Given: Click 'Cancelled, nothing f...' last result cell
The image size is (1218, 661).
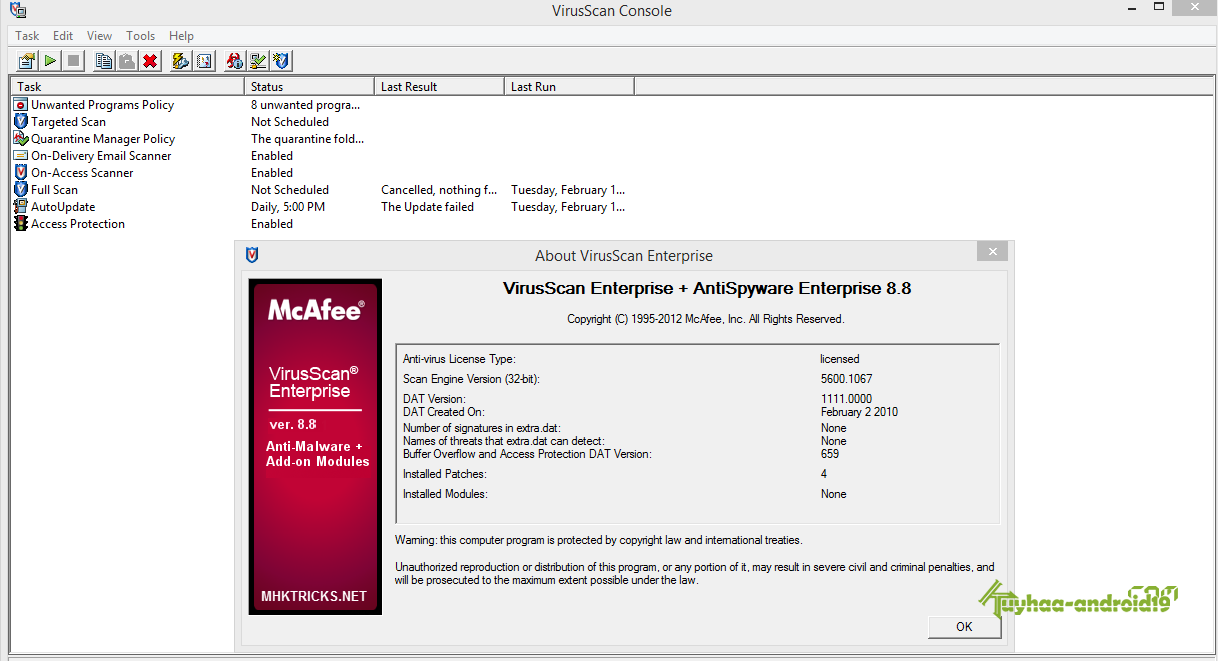Looking at the screenshot, I should tap(439, 190).
